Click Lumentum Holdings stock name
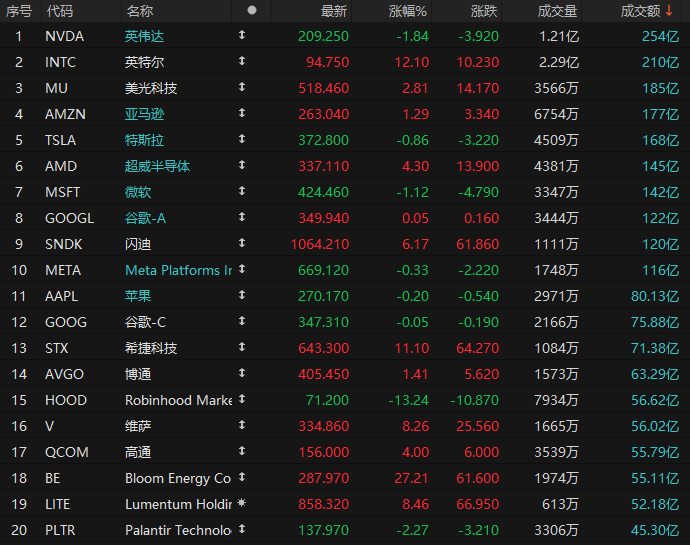Screen dimensions: 690x545 [178, 504]
